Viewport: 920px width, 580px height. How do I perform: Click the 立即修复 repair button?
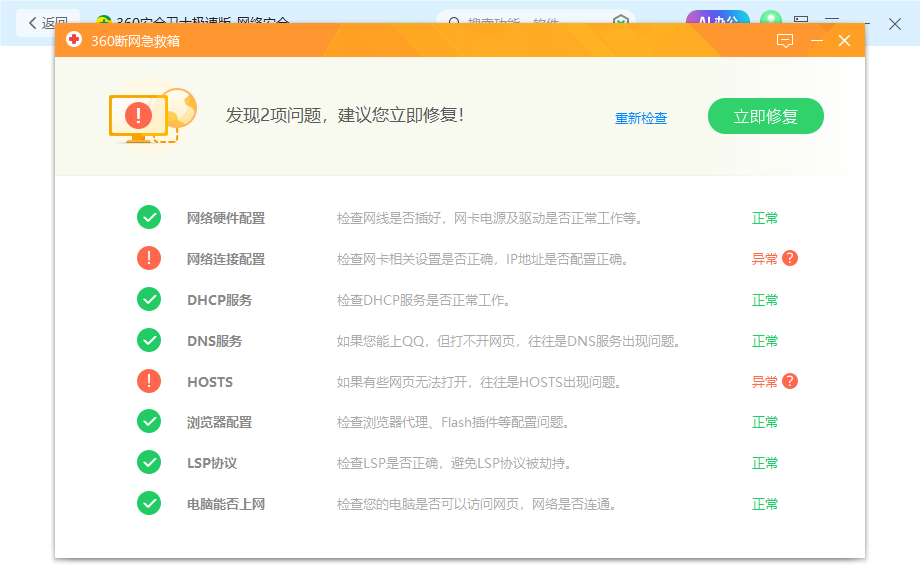tap(765, 115)
